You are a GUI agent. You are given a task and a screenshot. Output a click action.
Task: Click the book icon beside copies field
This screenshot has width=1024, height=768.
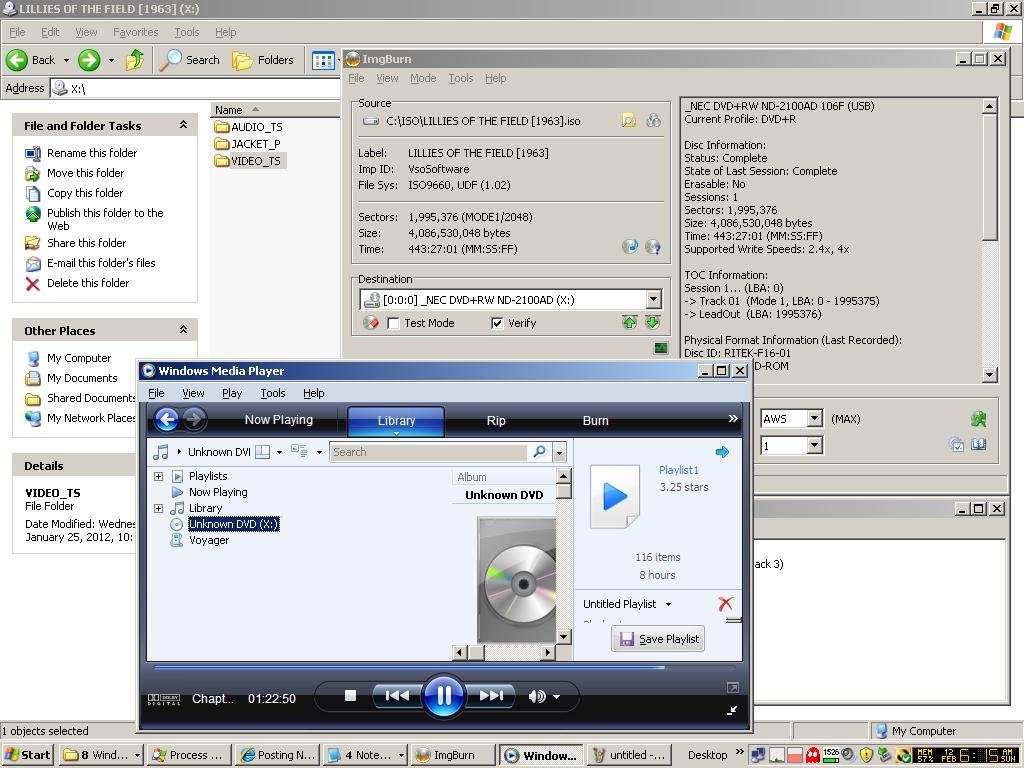(x=978, y=445)
